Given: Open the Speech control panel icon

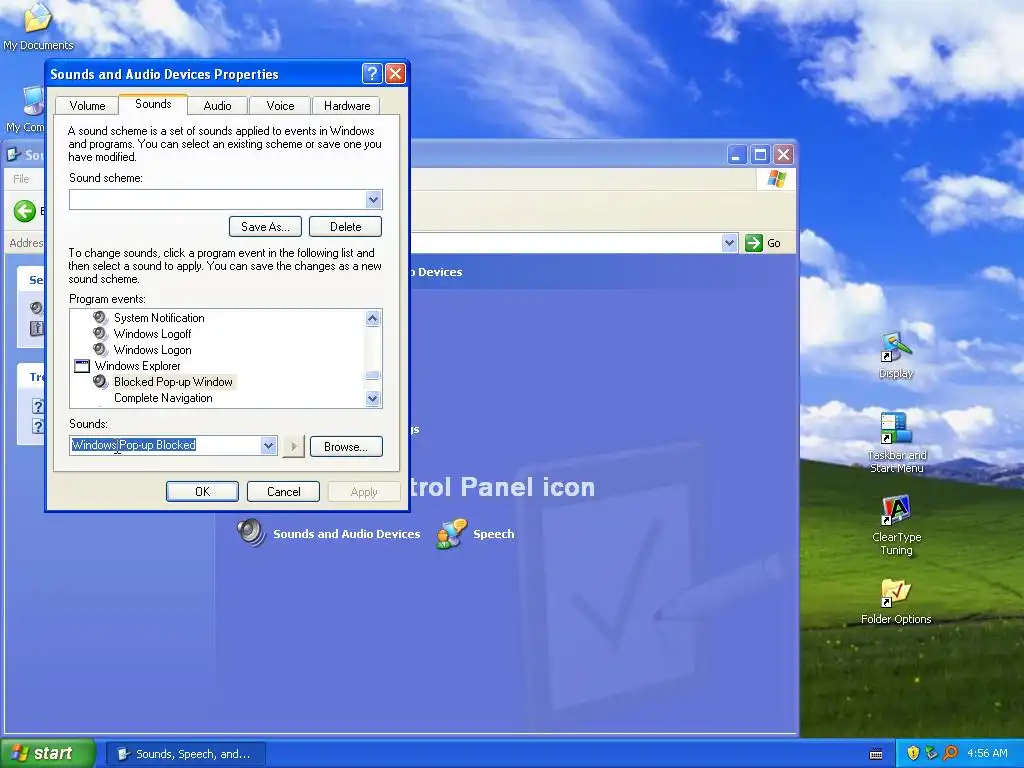Looking at the screenshot, I should [x=452, y=534].
